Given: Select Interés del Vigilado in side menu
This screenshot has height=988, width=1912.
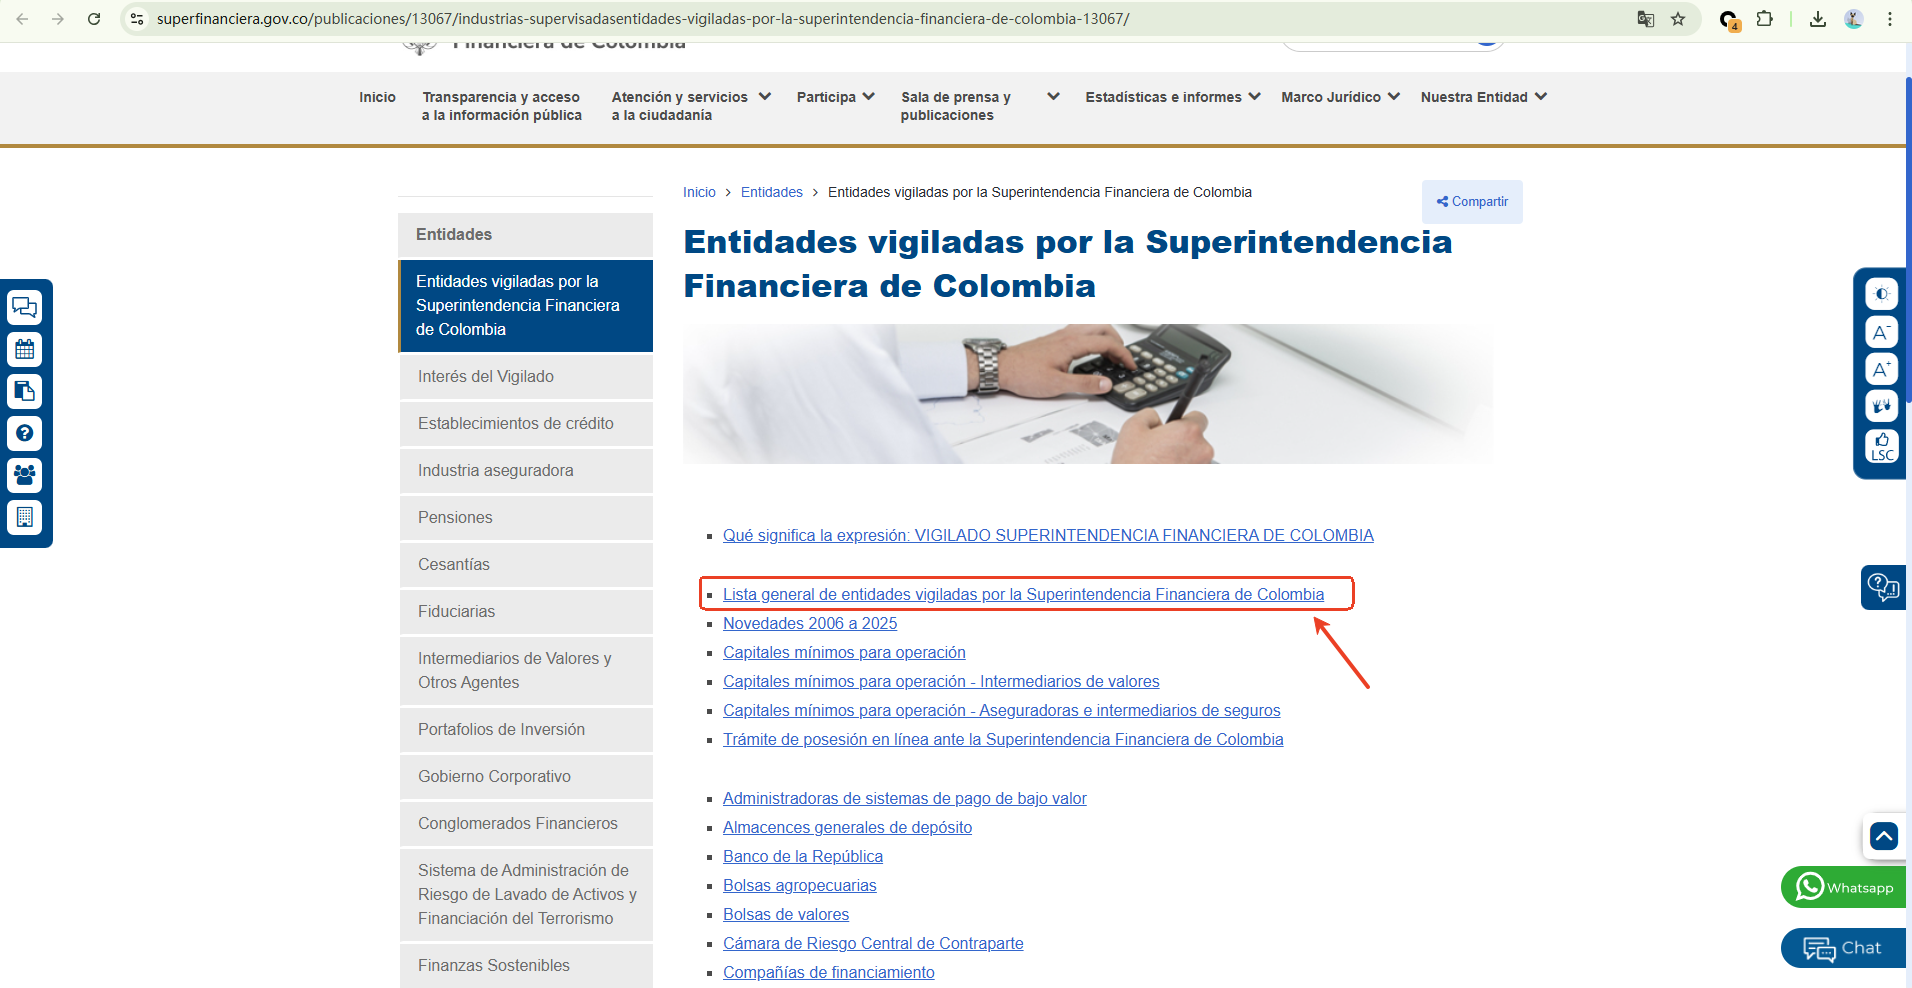Looking at the screenshot, I should coord(526,377).
